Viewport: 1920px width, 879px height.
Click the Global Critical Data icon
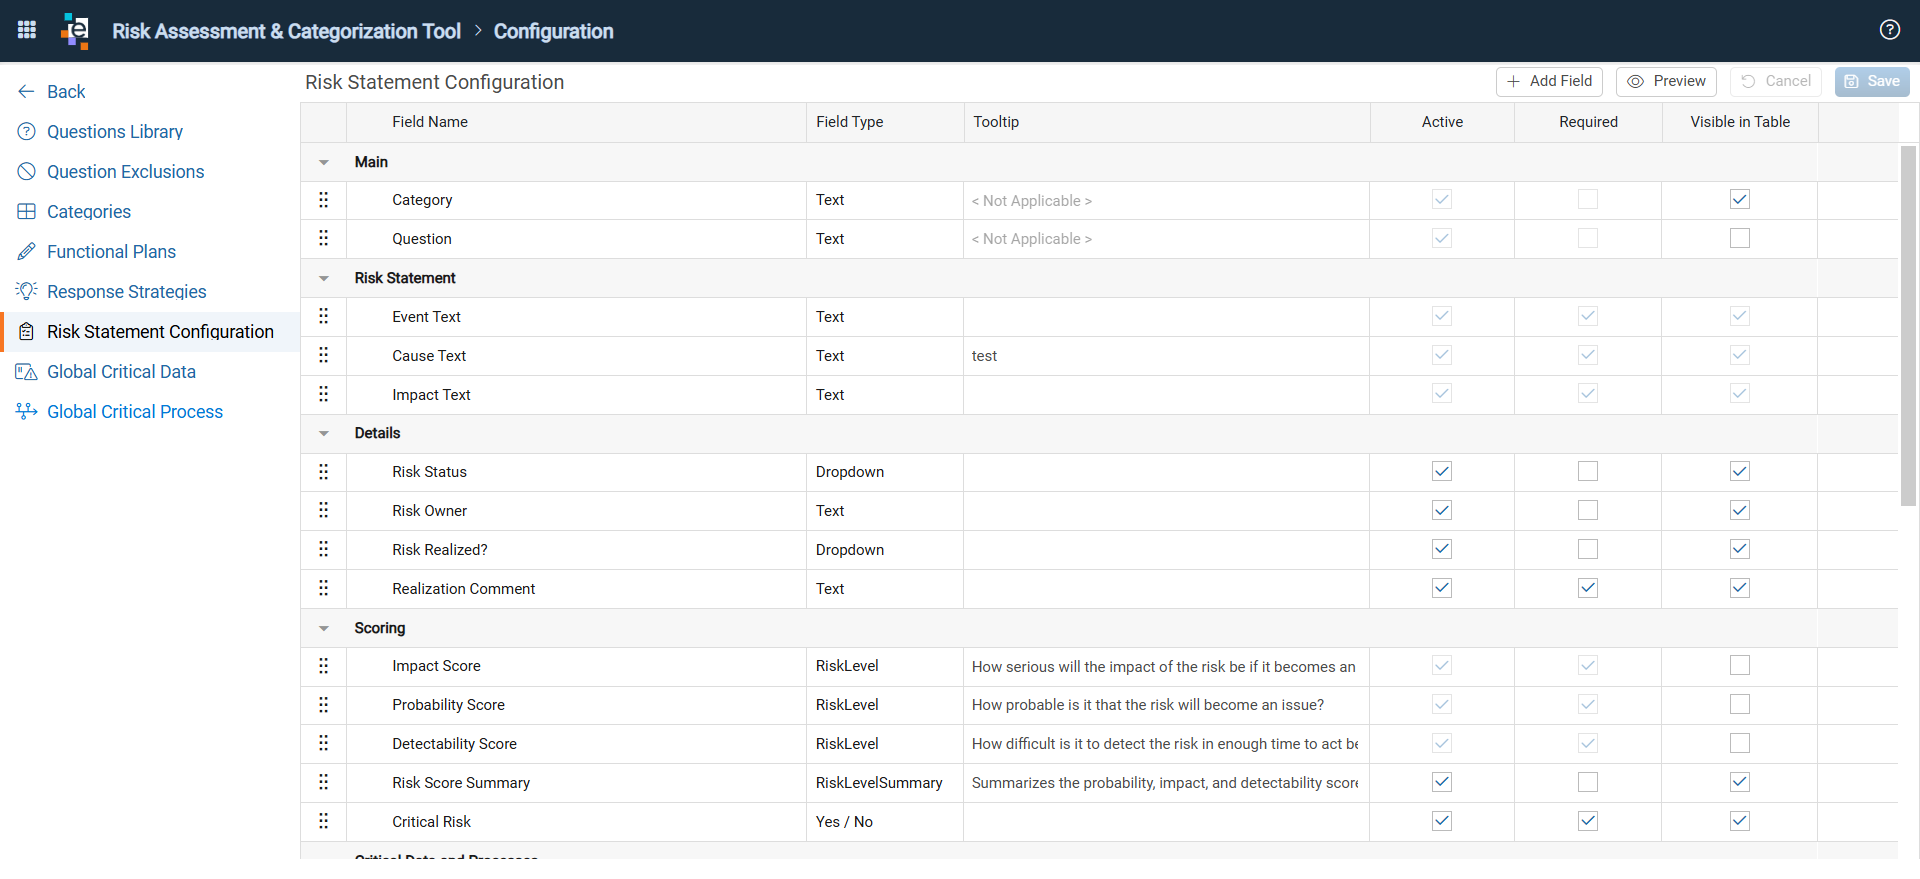(x=27, y=372)
